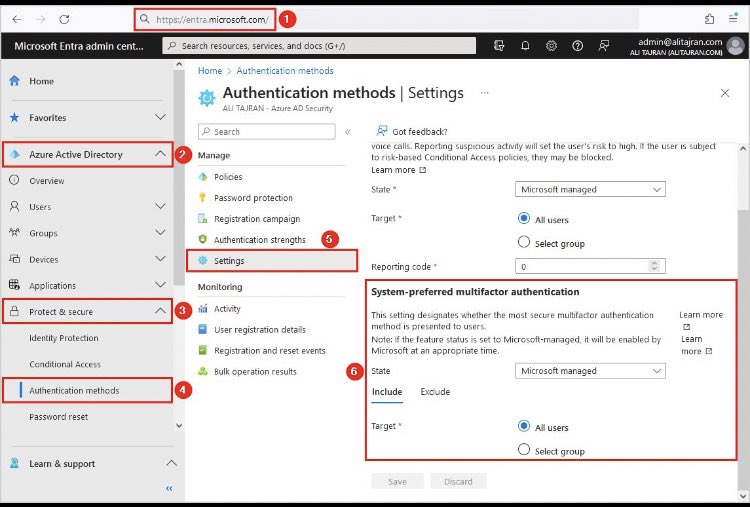Expand the Favorites chevron
750x507 pixels.
[161, 117]
